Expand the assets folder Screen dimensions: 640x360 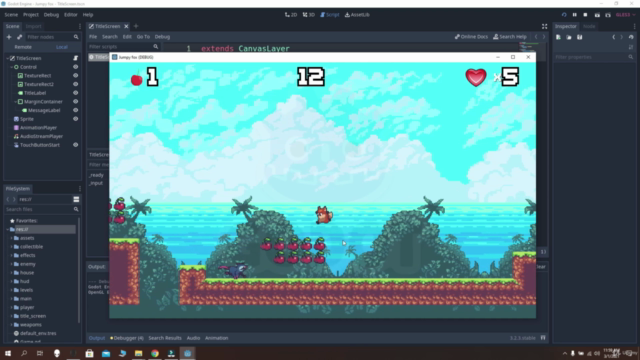11,238
